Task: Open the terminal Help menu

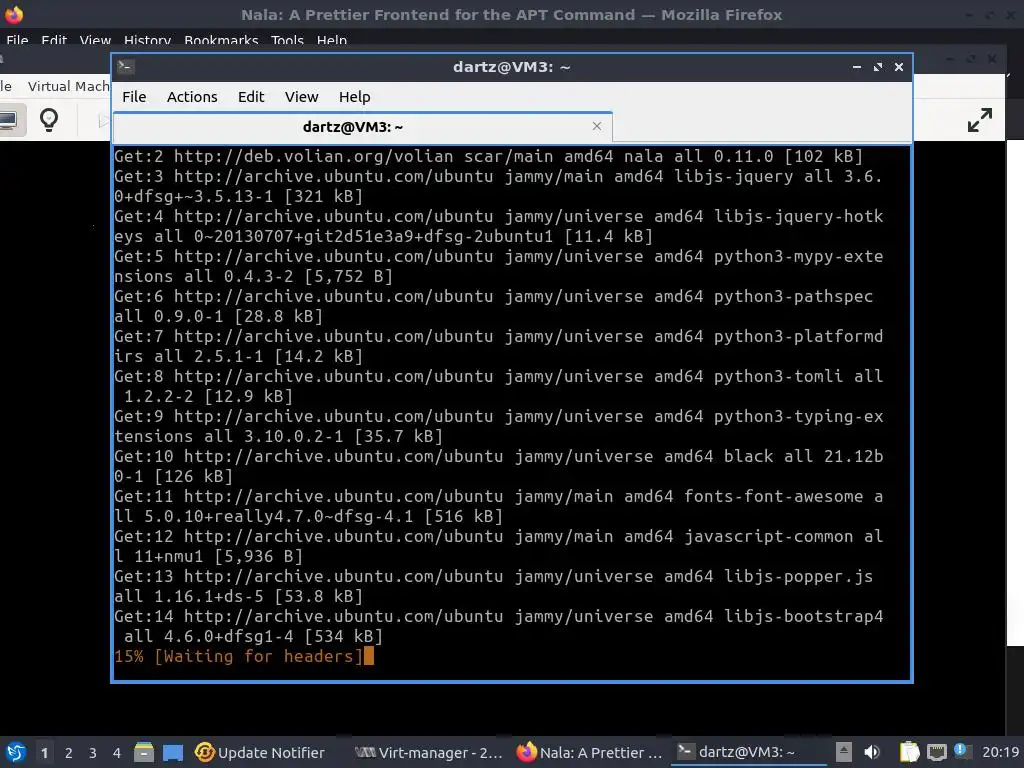Action: [355, 97]
